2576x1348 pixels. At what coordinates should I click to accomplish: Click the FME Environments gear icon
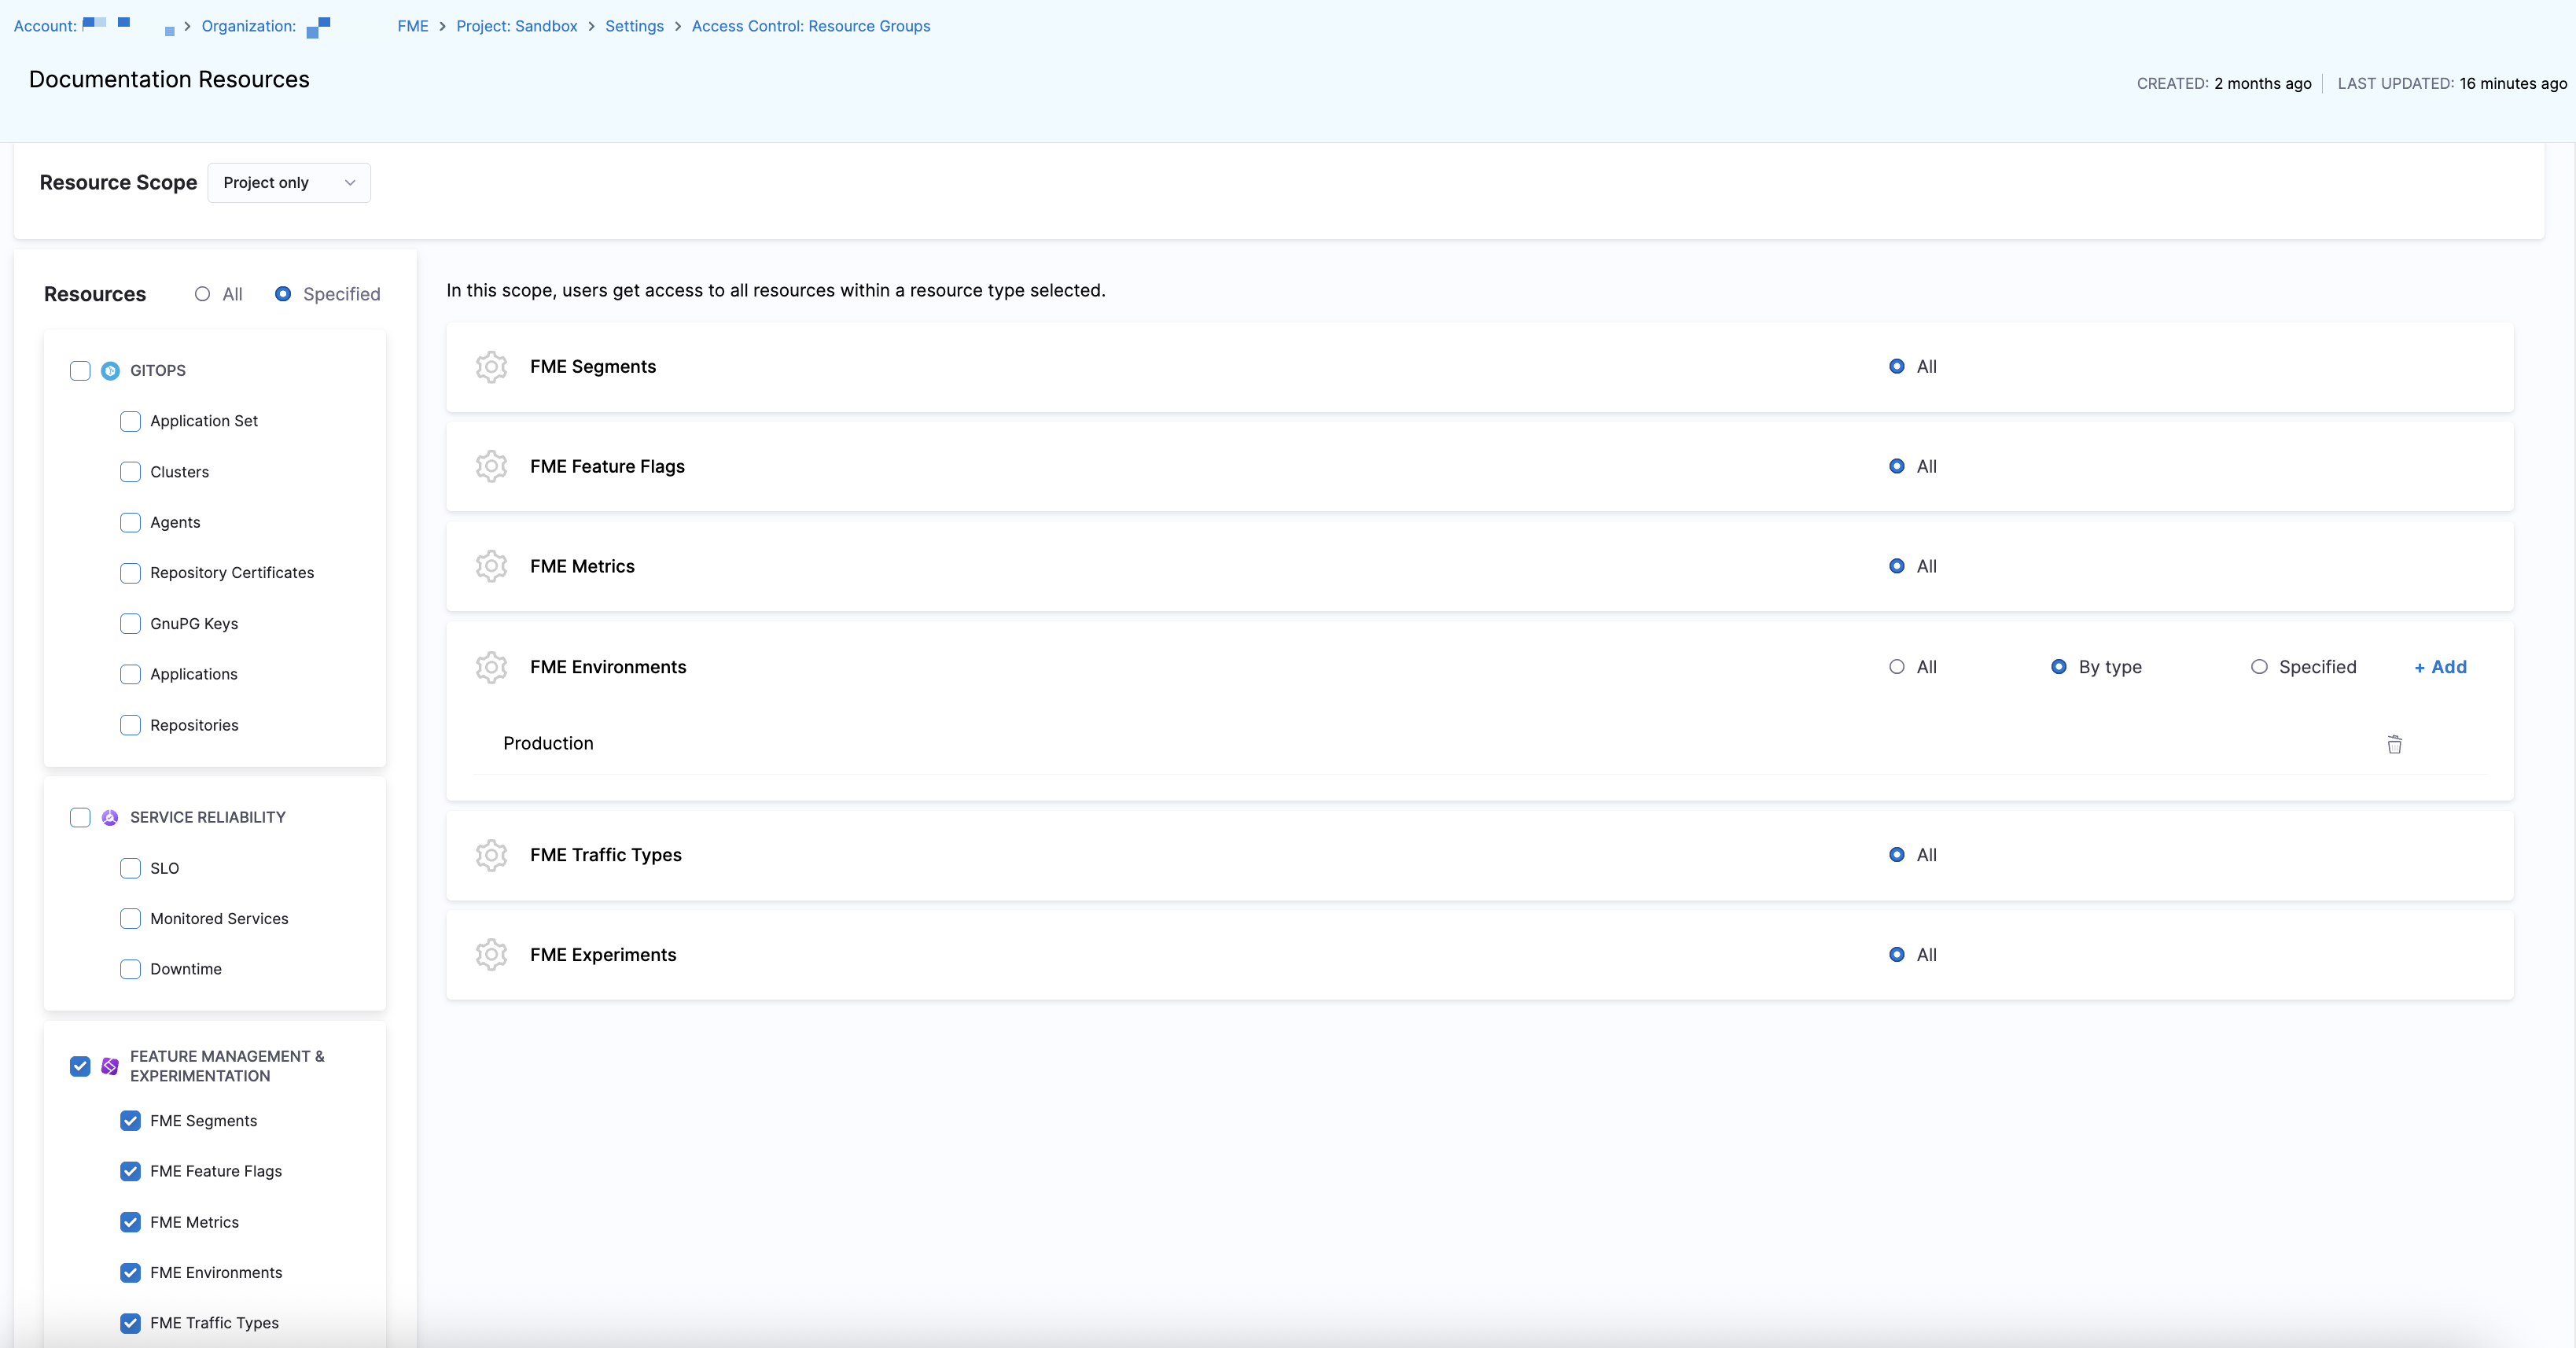coord(491,667)
